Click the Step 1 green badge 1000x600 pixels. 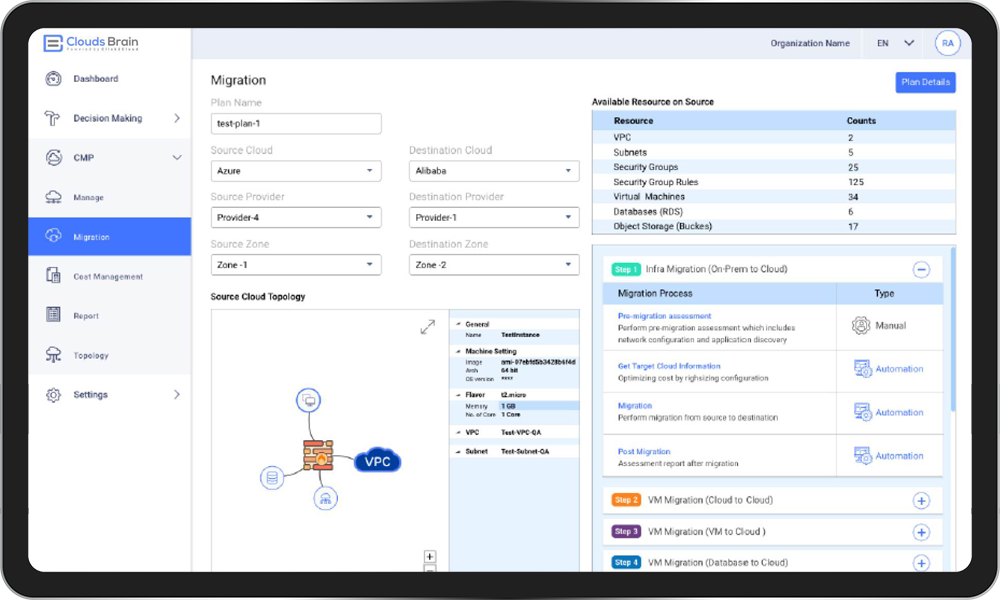[626, 270]
